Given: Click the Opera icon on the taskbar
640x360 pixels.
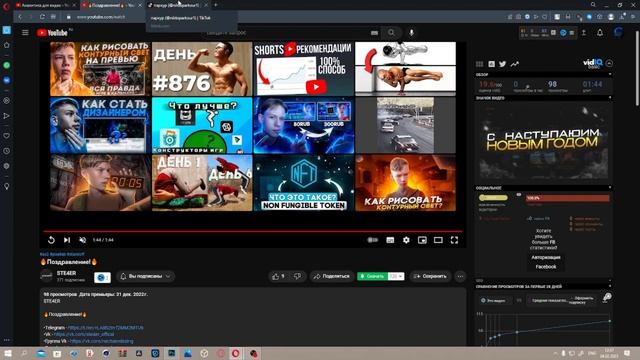Looking at the screenshot, I should click(236, 353).
